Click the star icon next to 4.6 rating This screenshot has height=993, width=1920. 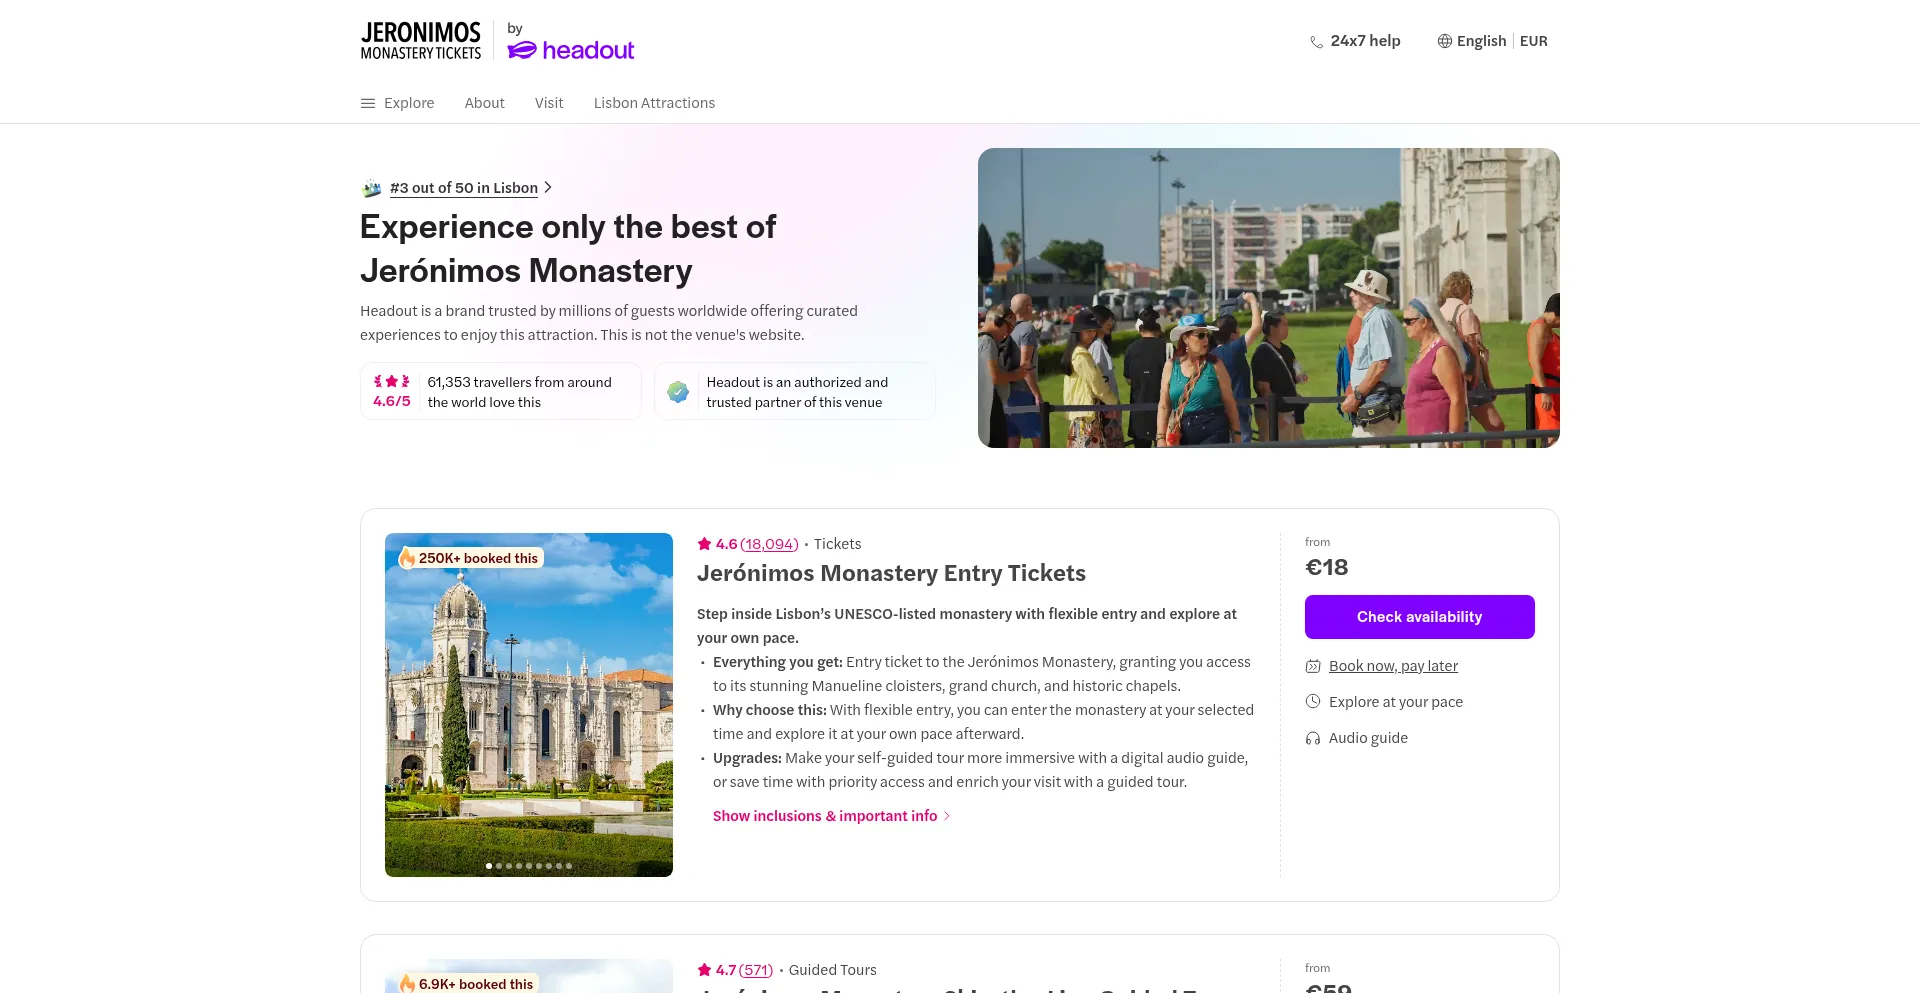point(704,544)
